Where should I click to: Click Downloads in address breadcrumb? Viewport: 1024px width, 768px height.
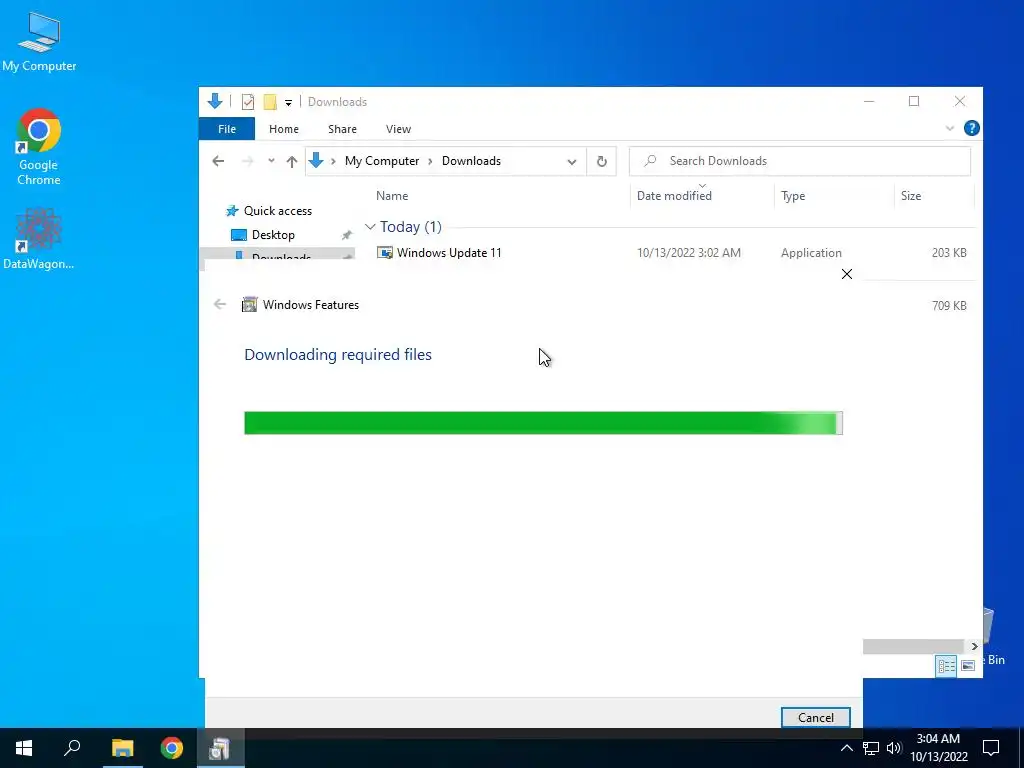click(471, 161)
